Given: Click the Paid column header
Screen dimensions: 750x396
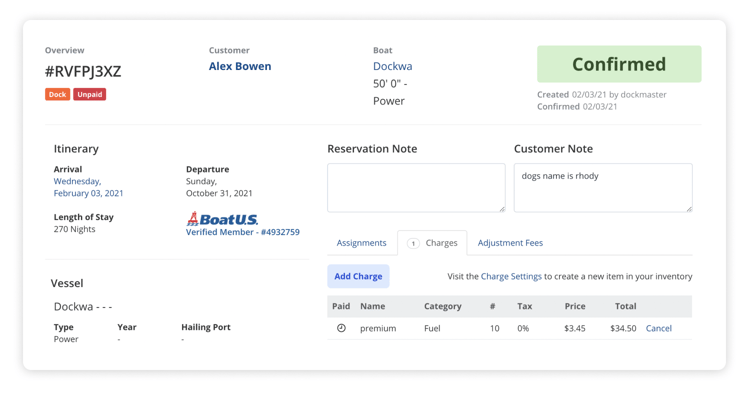Looking at the screenshot, I should tap(341, 306).
